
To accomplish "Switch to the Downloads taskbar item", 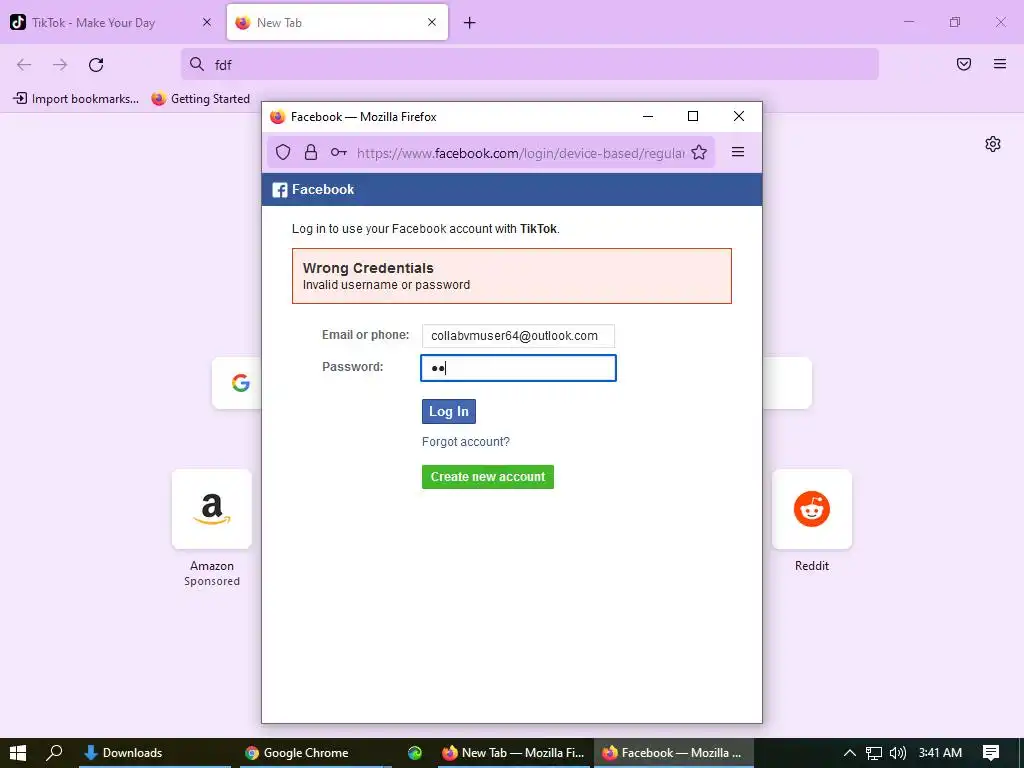I will coord(154,753).
